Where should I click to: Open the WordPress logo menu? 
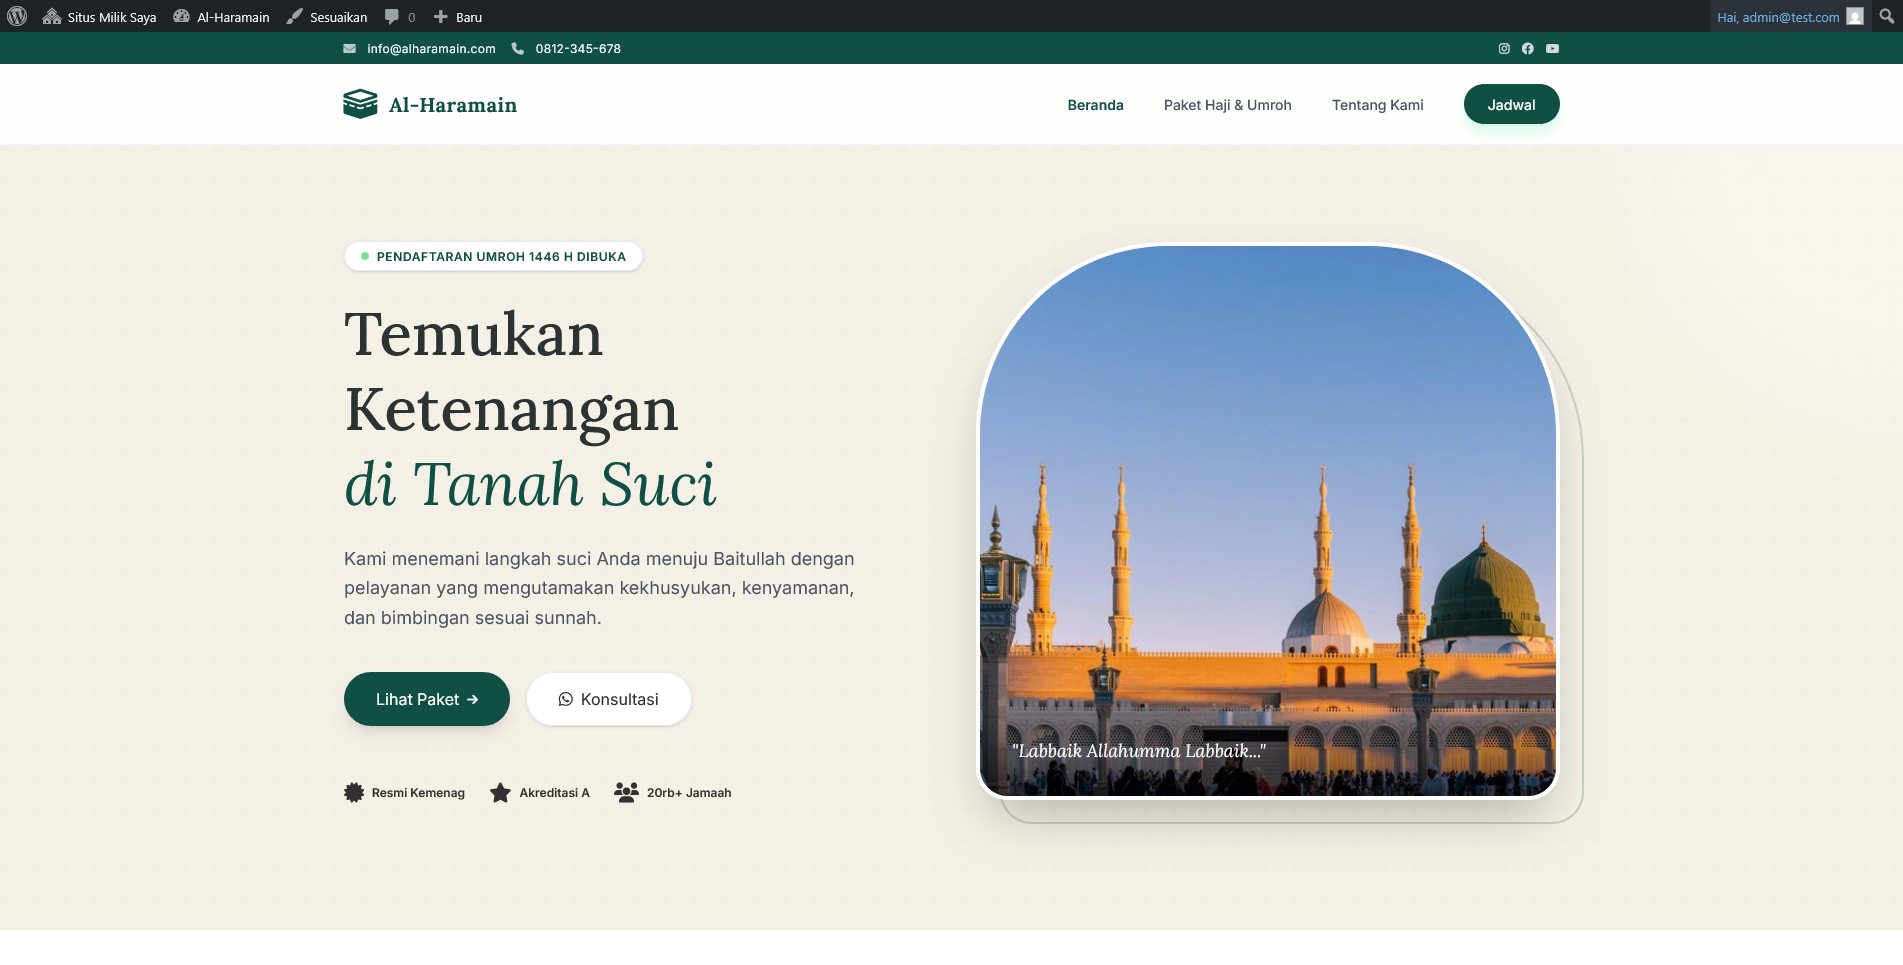tap(17, 17)
